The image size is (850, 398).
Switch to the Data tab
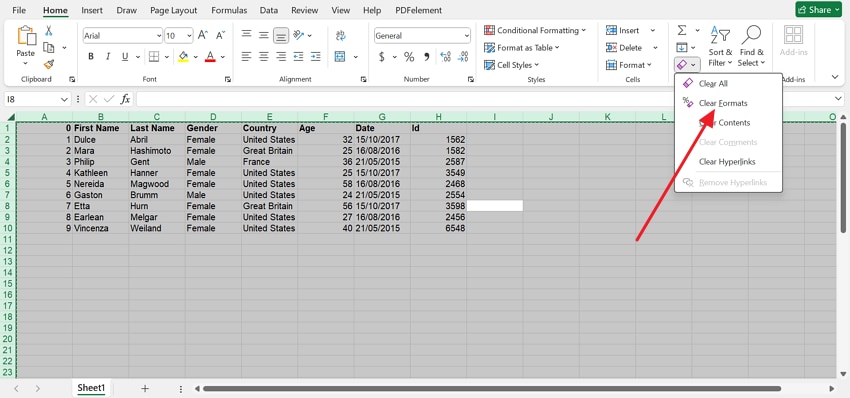pyautogui.click(x=269, y=10)
